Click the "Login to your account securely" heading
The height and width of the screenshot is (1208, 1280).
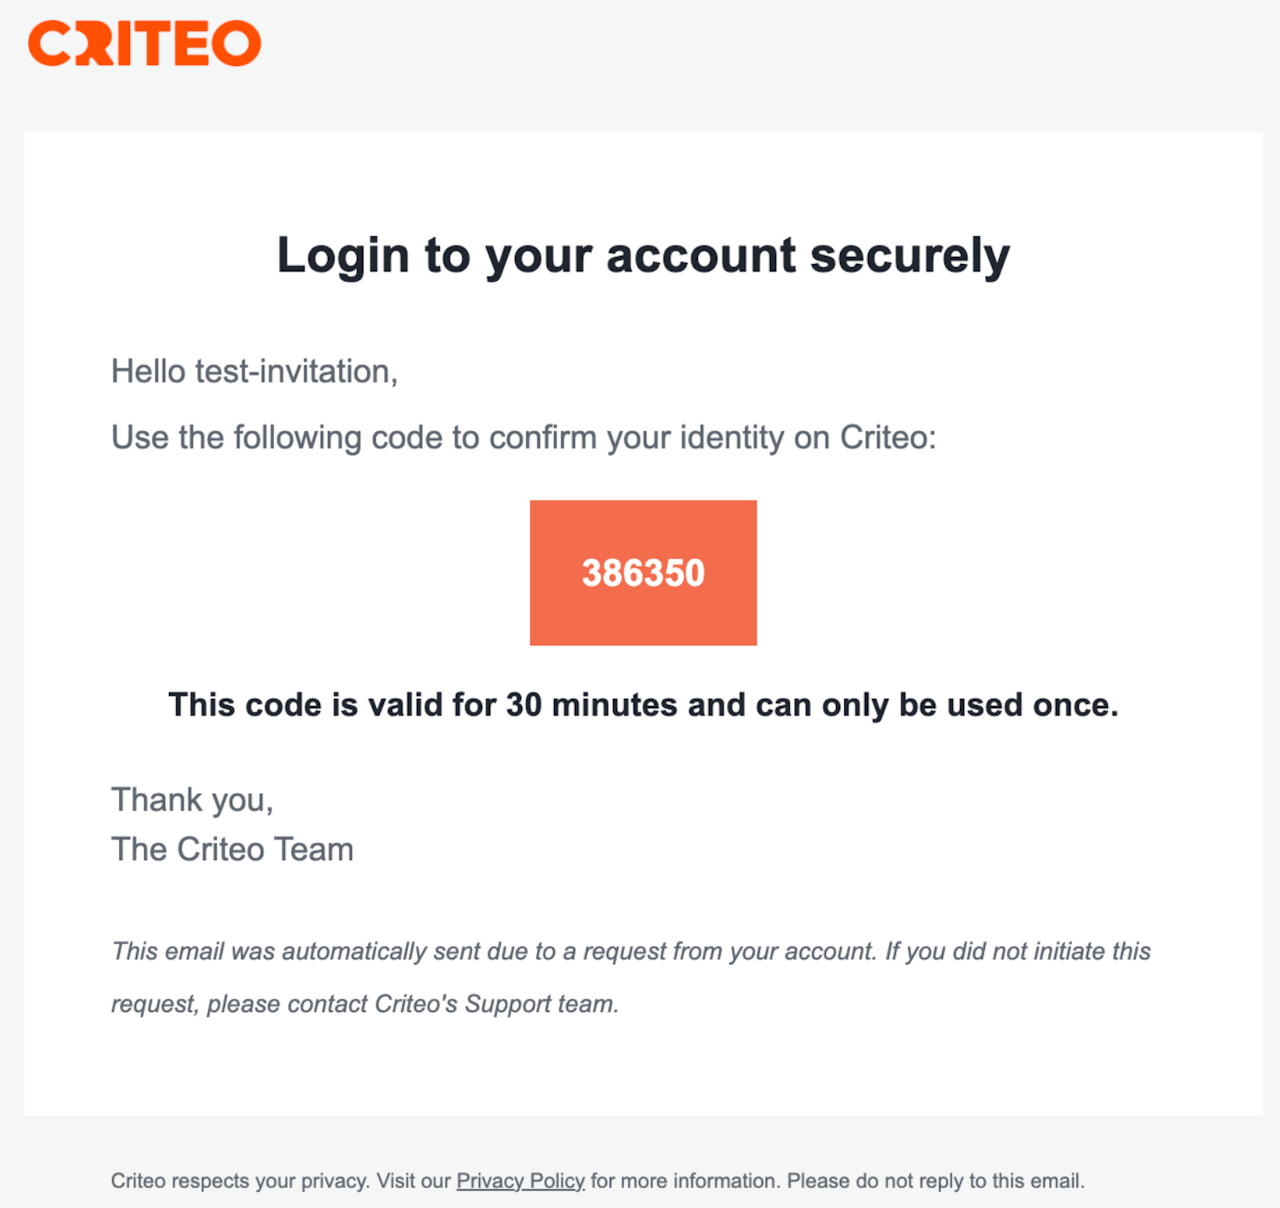[x=643, y=255]
